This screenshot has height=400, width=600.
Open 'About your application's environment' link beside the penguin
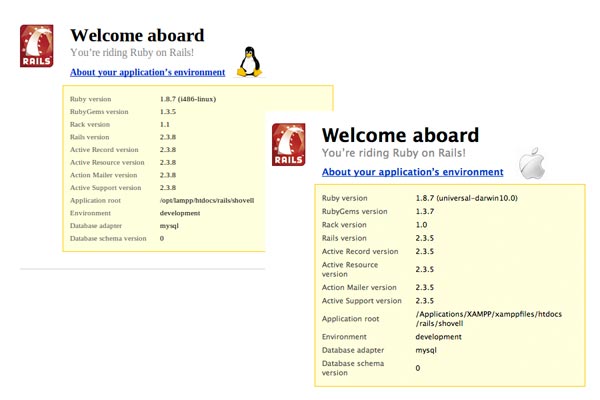[x=147, y=72]
